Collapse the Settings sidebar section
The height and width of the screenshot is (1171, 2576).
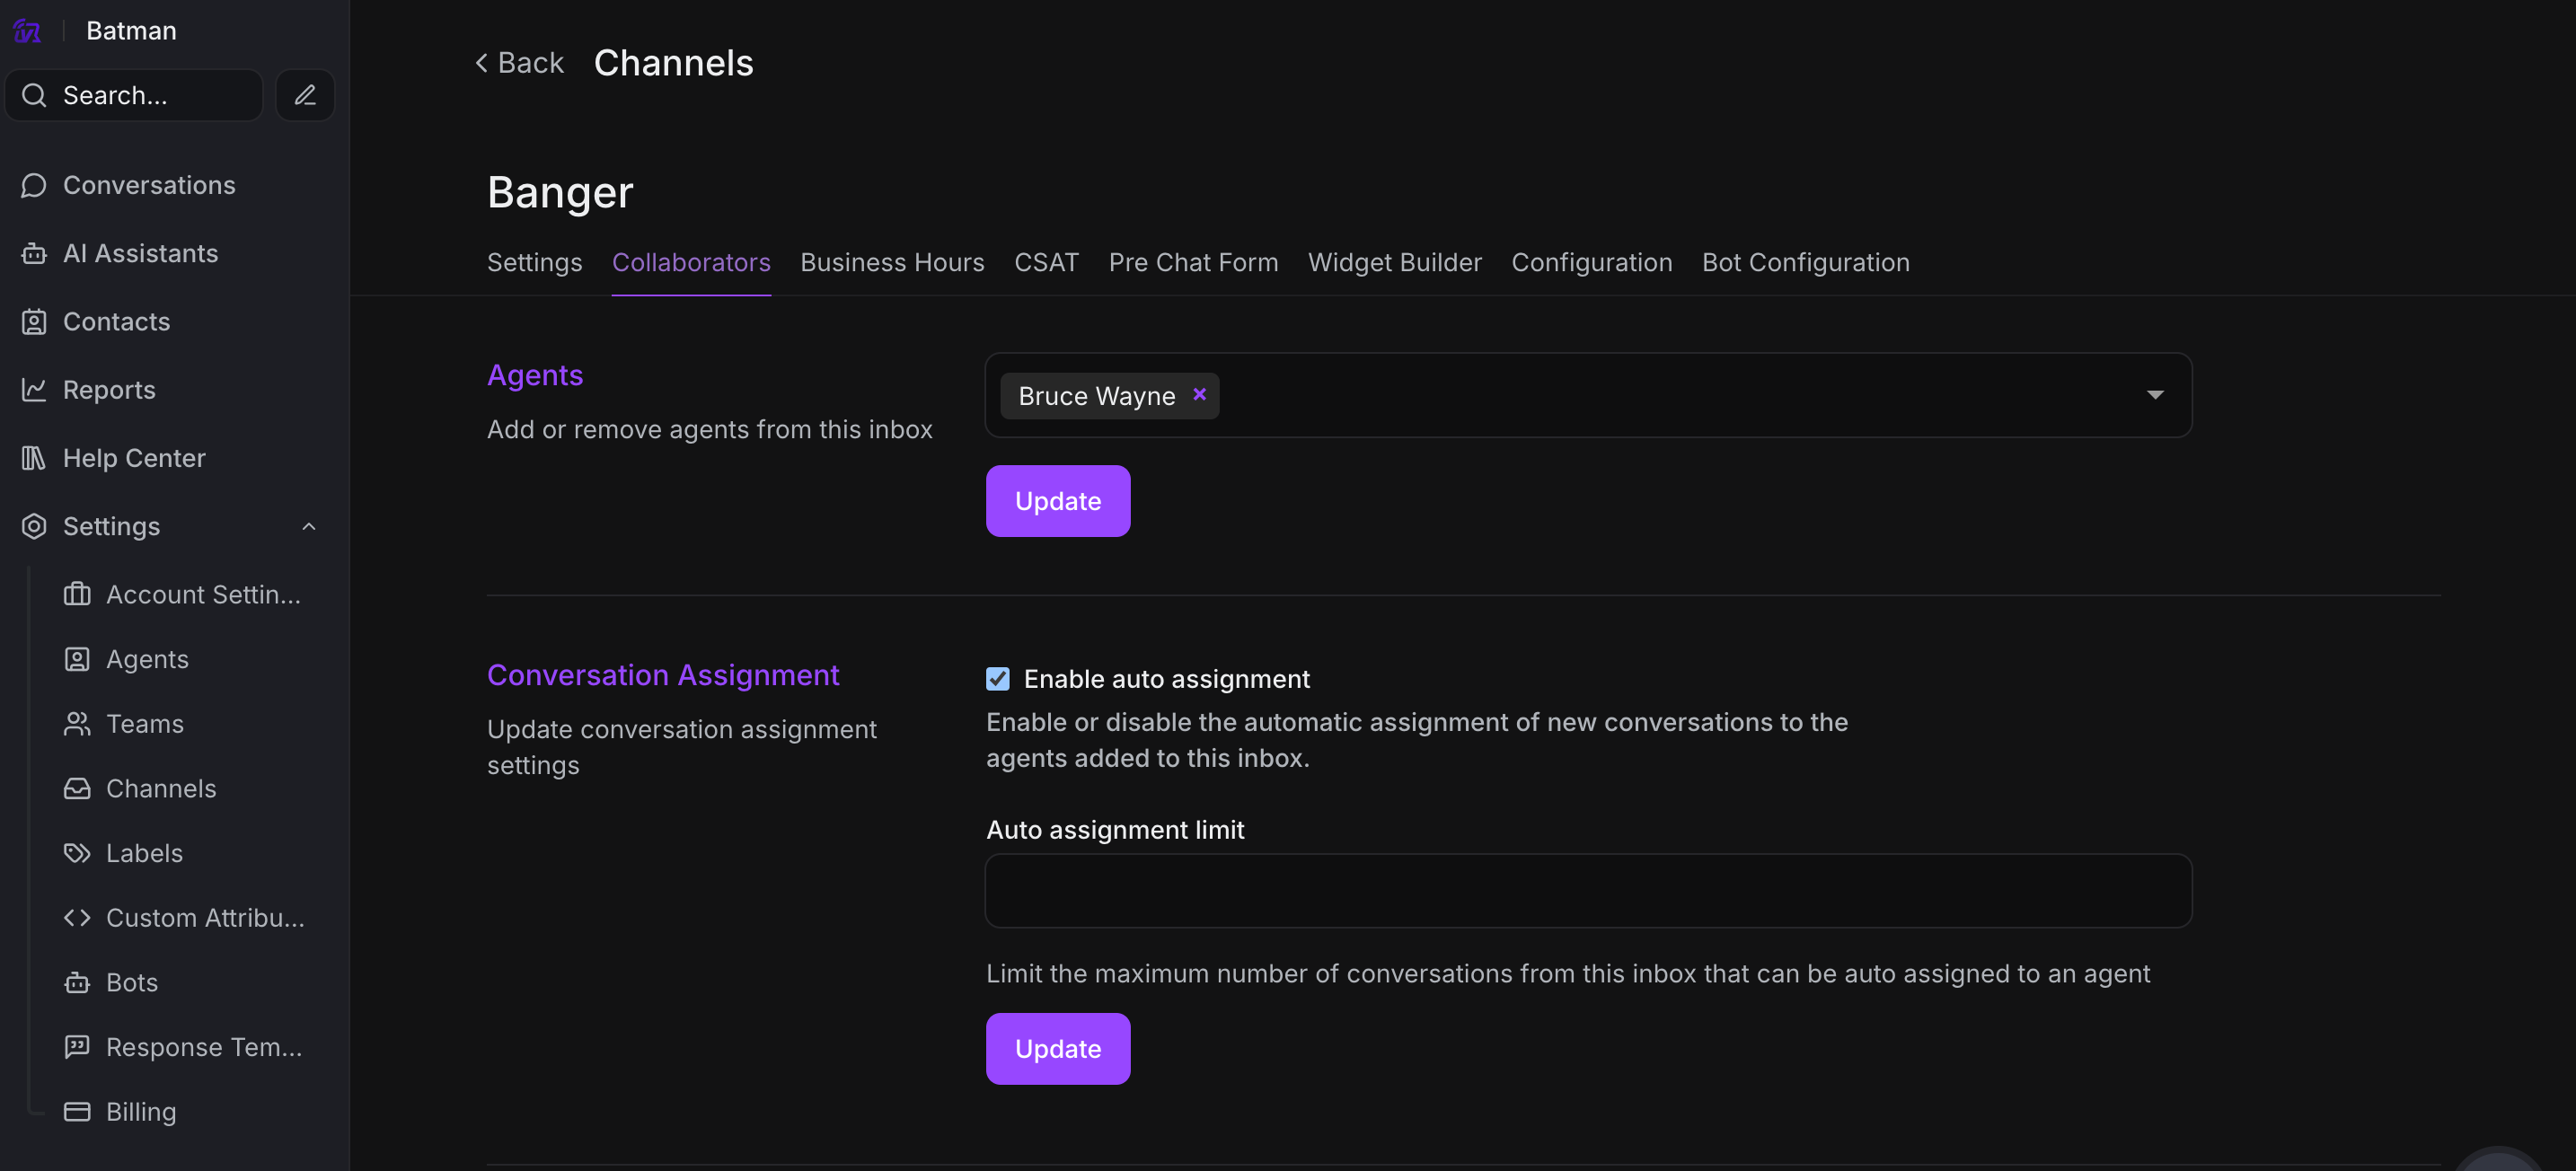click(x=309, y=527)
